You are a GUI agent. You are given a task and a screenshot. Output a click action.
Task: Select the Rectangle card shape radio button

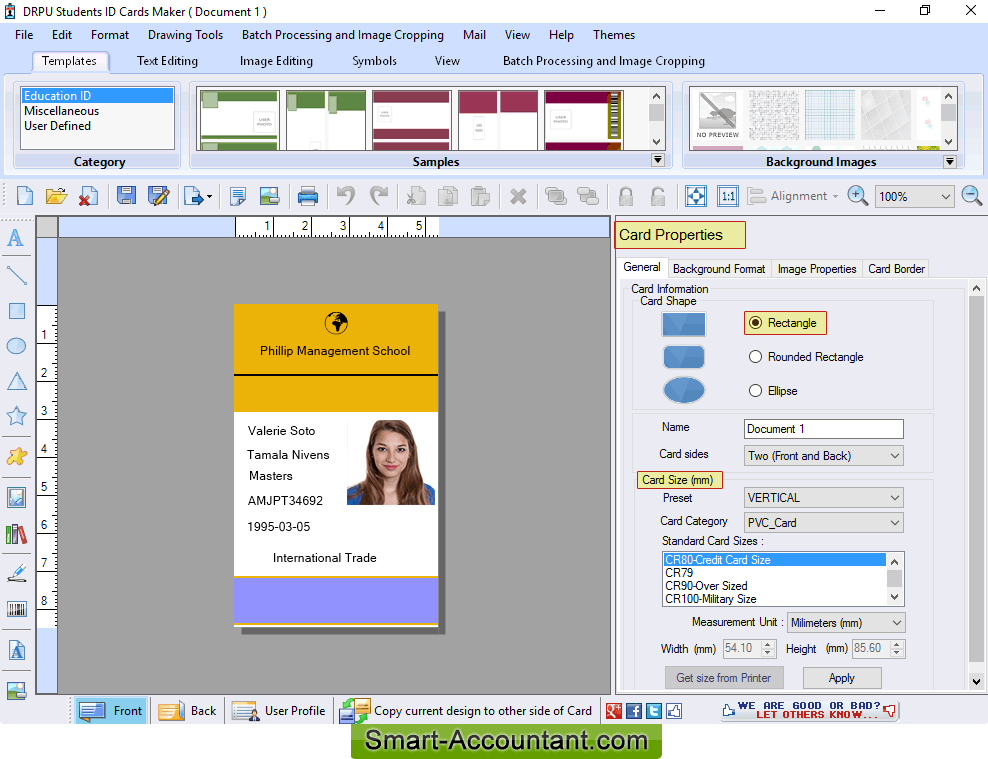click(x=755, y=323)
